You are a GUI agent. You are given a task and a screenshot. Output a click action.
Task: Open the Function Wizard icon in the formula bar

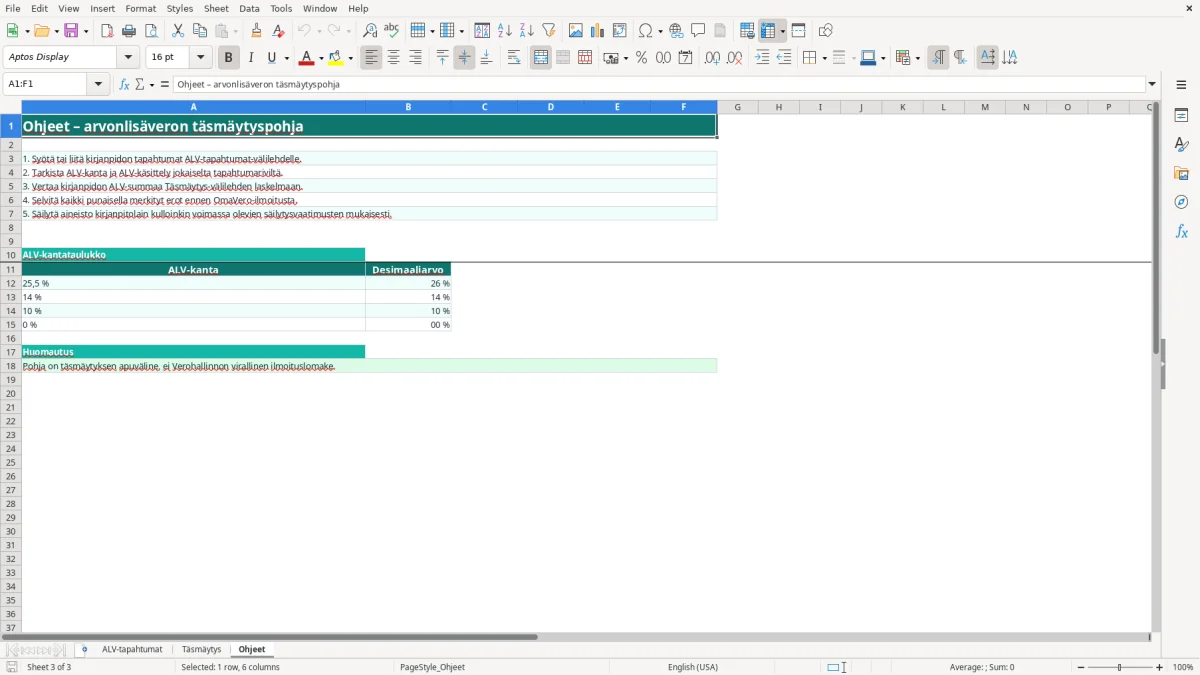(x=124, y=84)
